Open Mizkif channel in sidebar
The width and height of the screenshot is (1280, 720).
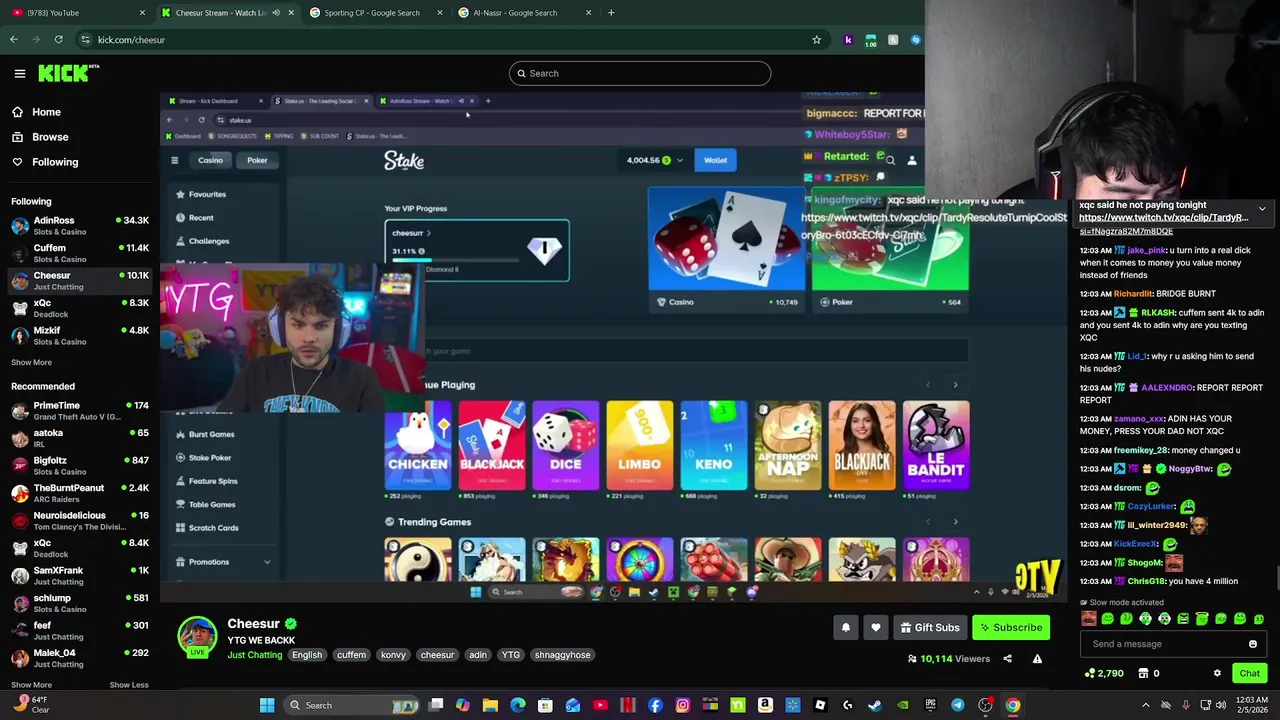click(80, 335)
